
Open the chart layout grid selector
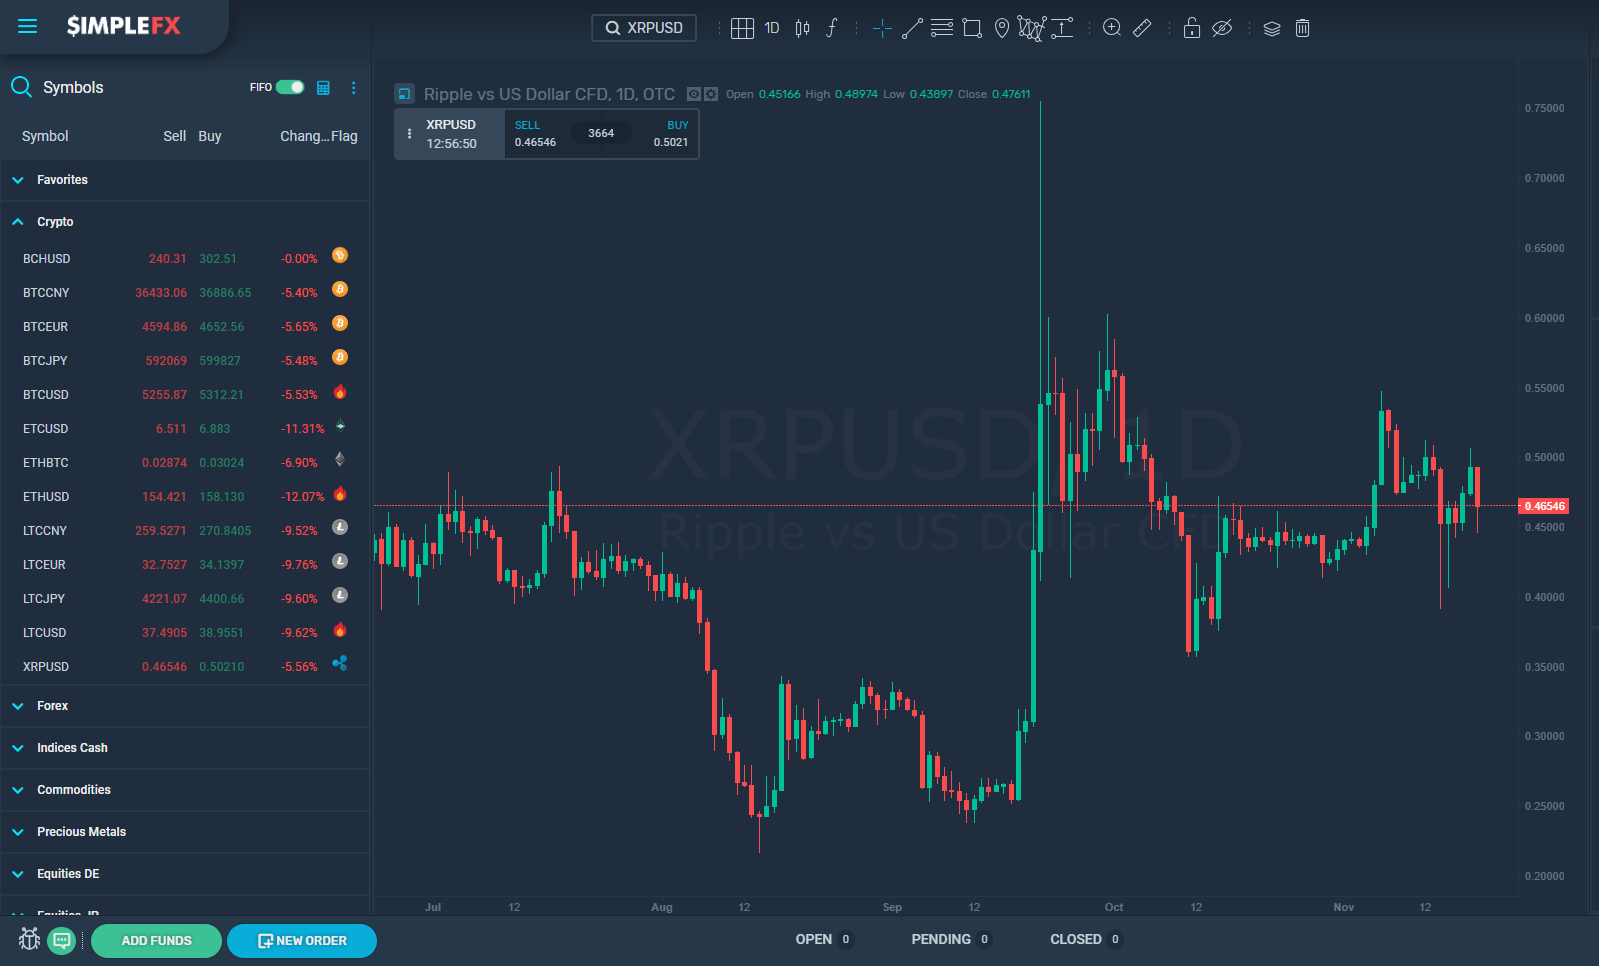[742, 28]
